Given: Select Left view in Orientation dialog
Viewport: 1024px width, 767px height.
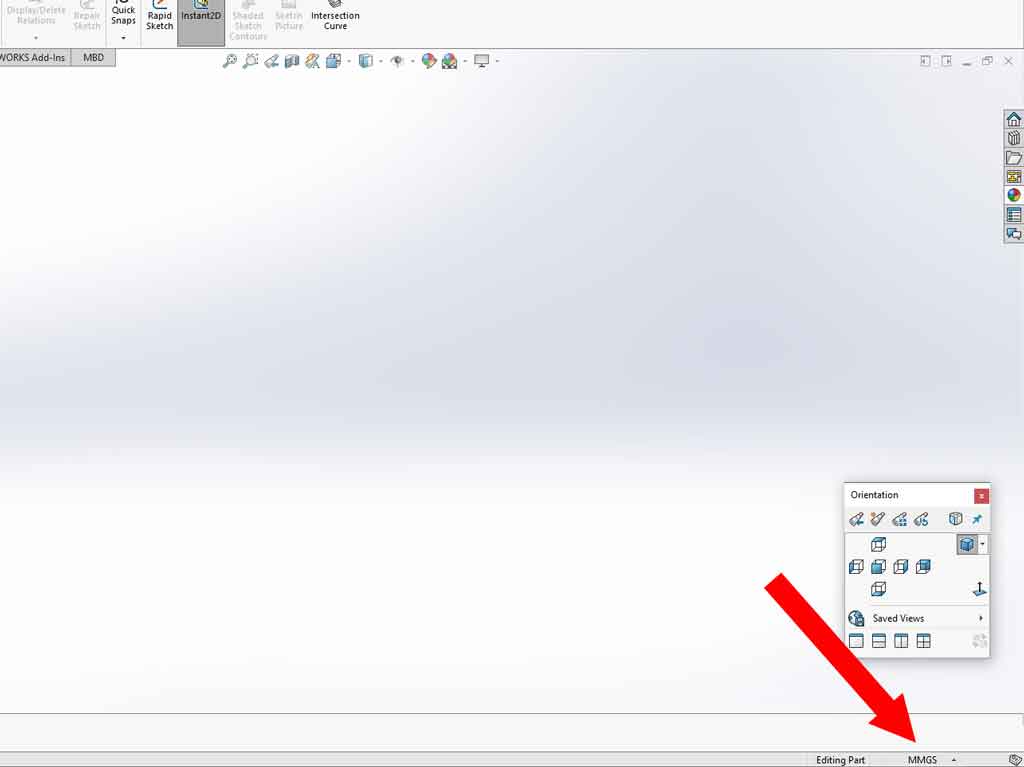Looking at the screenshot, I should point(856,566).
